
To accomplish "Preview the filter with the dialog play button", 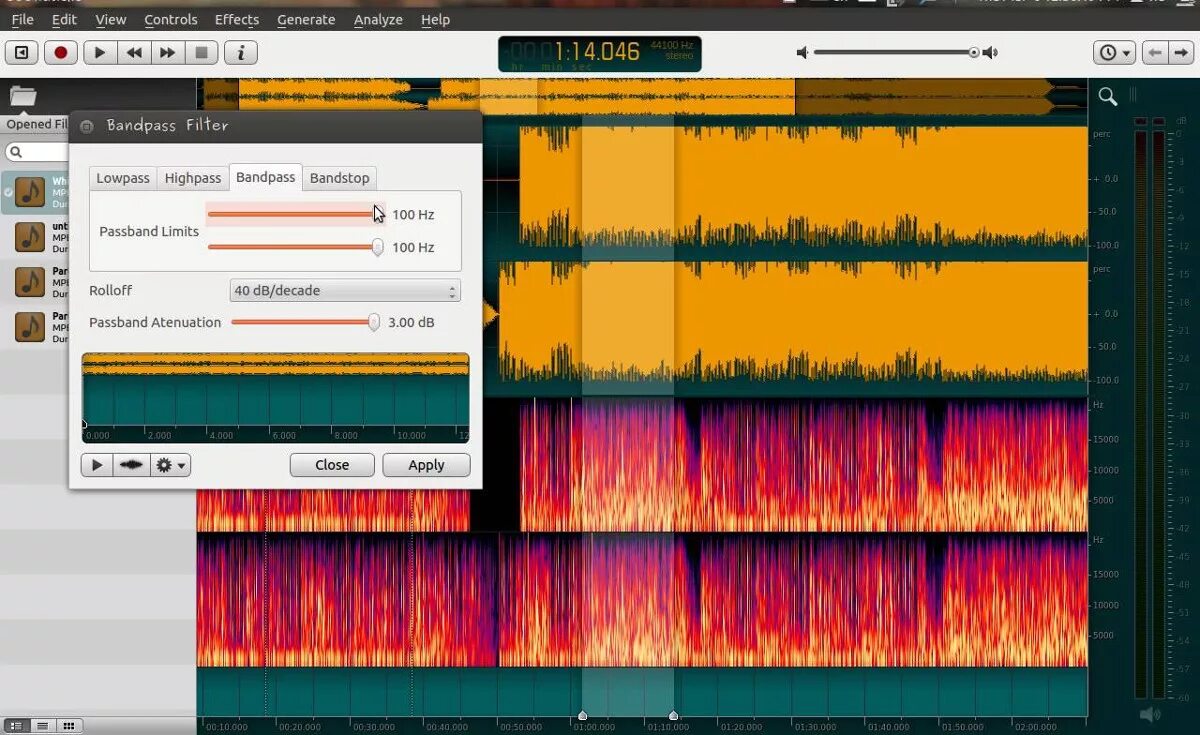I will coord(97,465).
